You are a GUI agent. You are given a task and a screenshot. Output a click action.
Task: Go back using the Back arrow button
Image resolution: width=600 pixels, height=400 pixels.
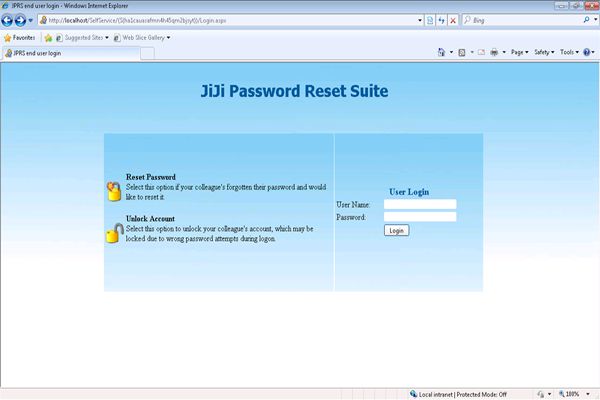7,20
